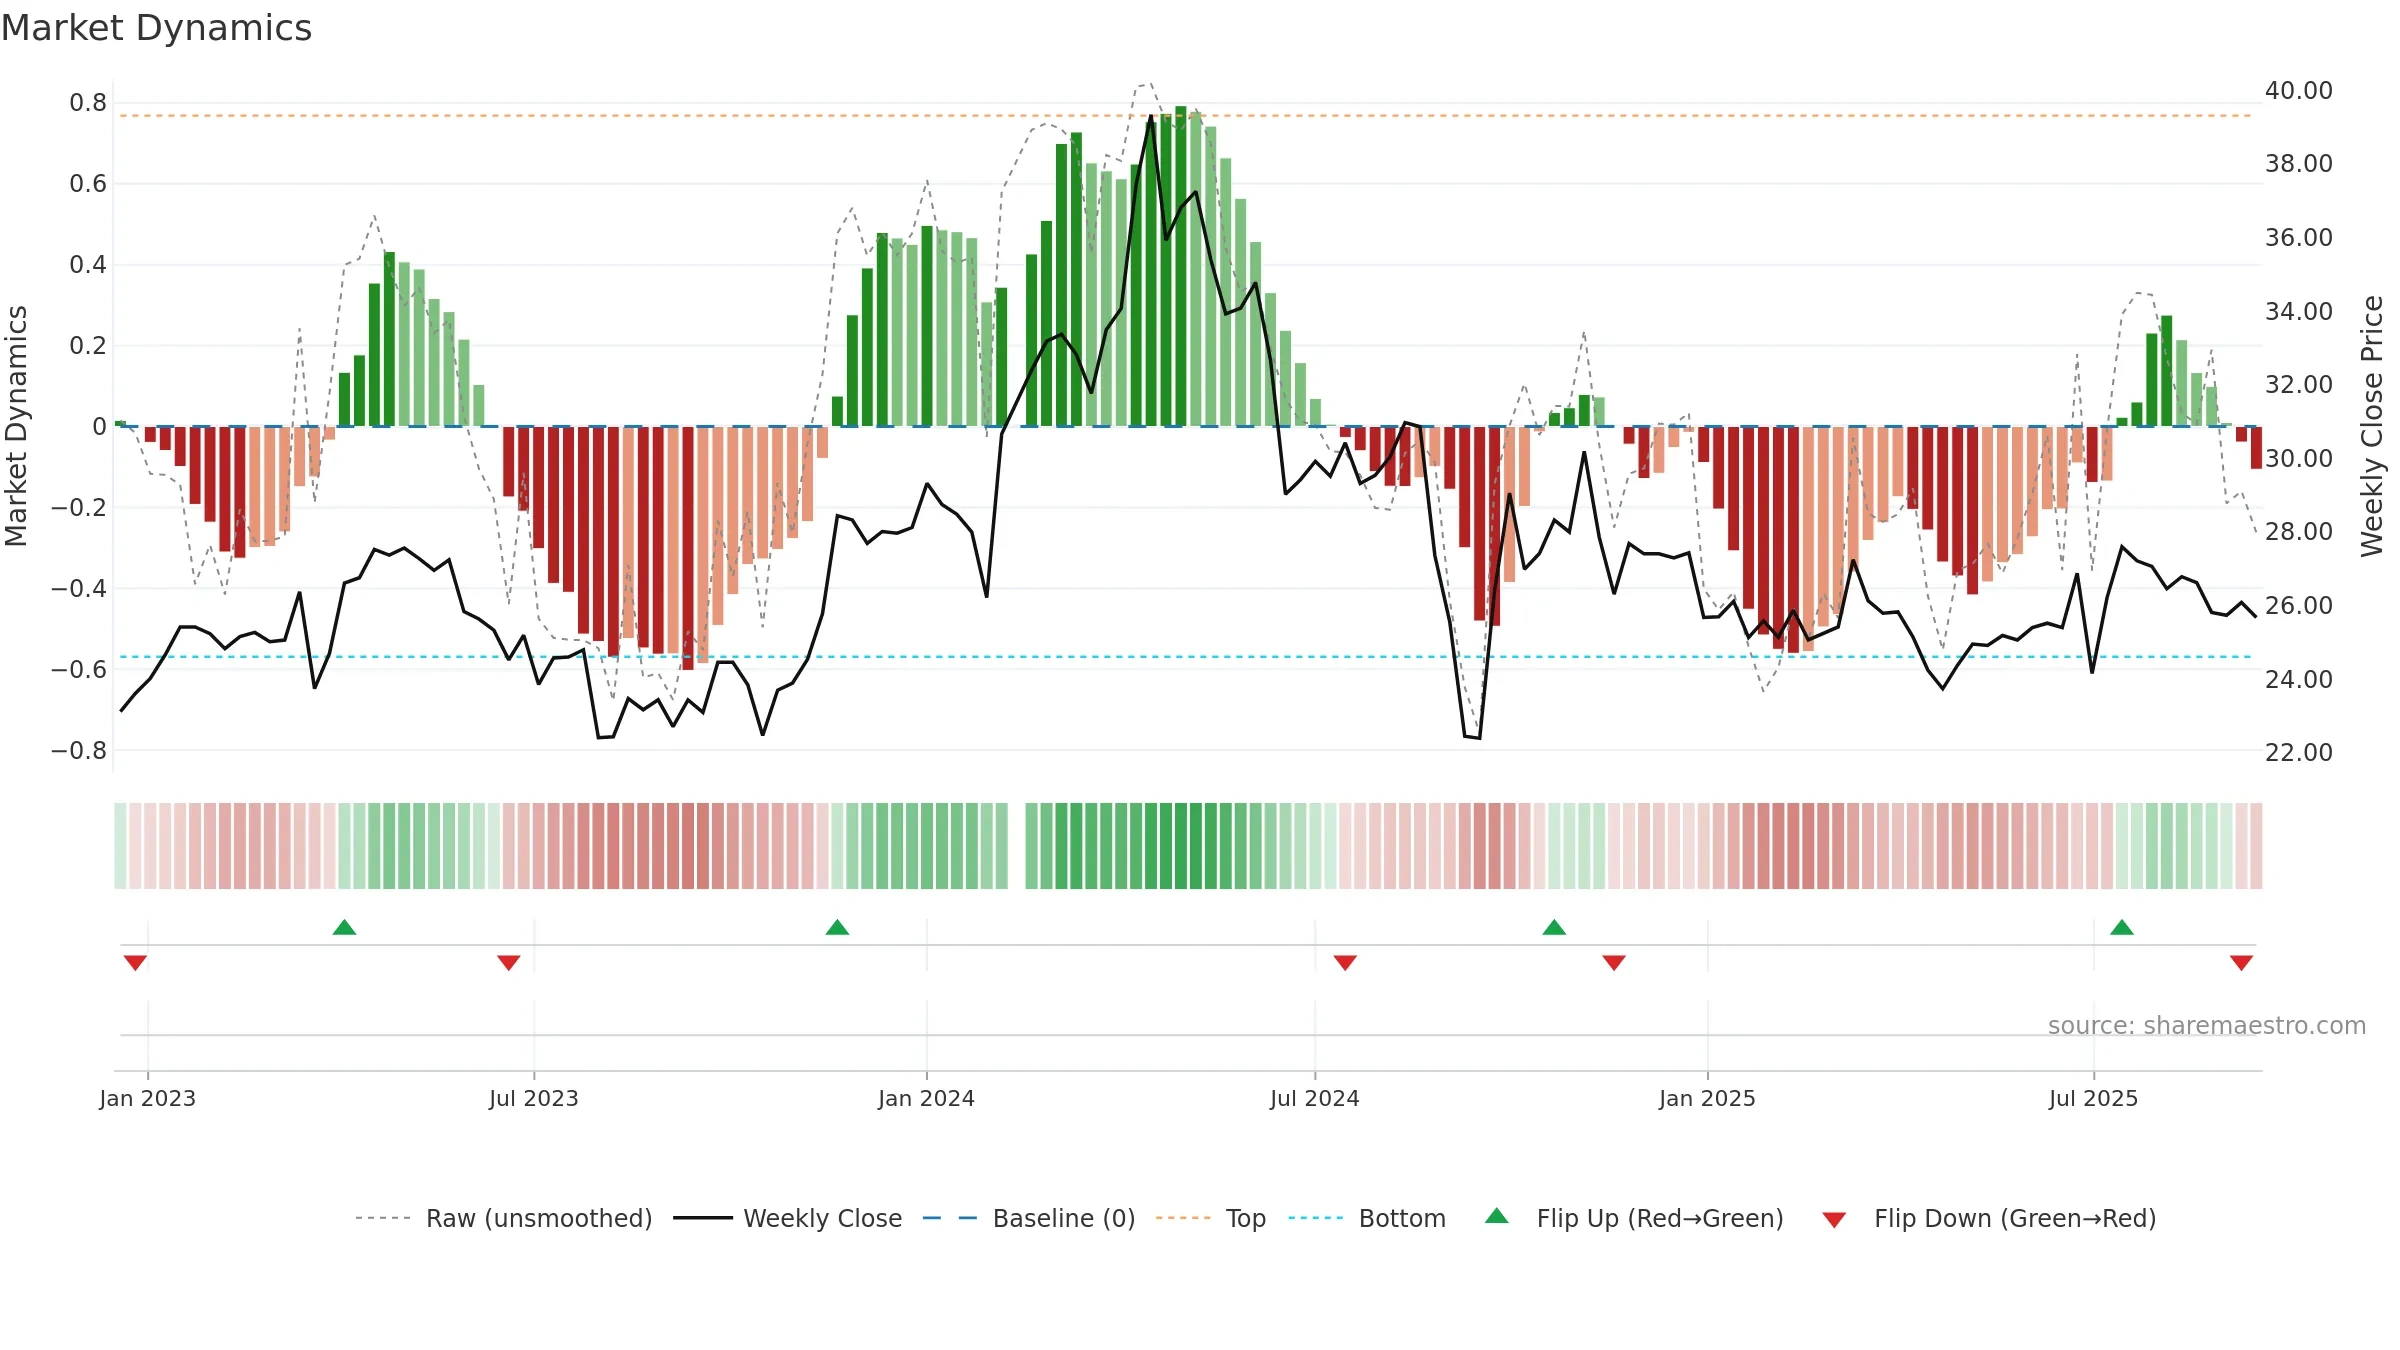This screenshot has height=1350, width=2400.
Task: Toggle Flip Down (Green→Red) legend entry
Action: coord(1989,1218)
